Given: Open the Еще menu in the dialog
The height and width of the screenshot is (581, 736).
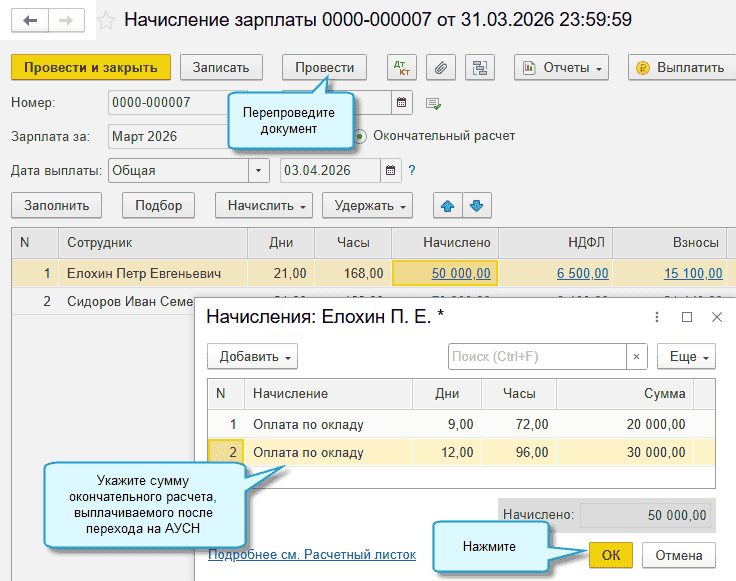Looking at the screenshot, I should pyautogui.click(x=686, y=356).
